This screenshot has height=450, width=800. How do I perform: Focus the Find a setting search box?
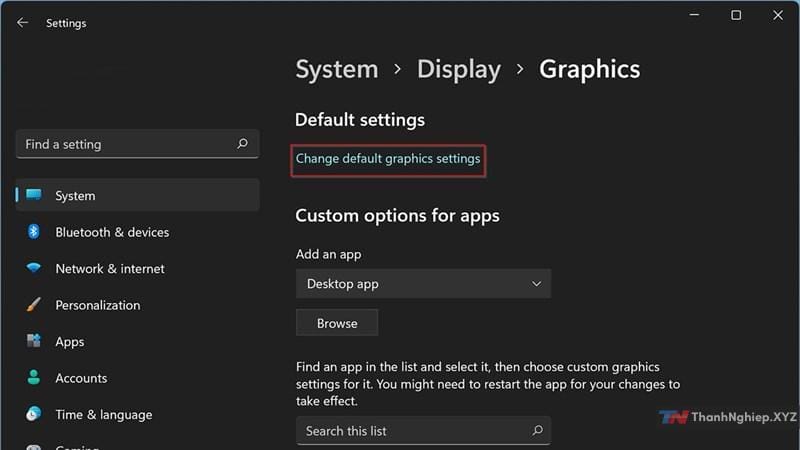(137, 144)
